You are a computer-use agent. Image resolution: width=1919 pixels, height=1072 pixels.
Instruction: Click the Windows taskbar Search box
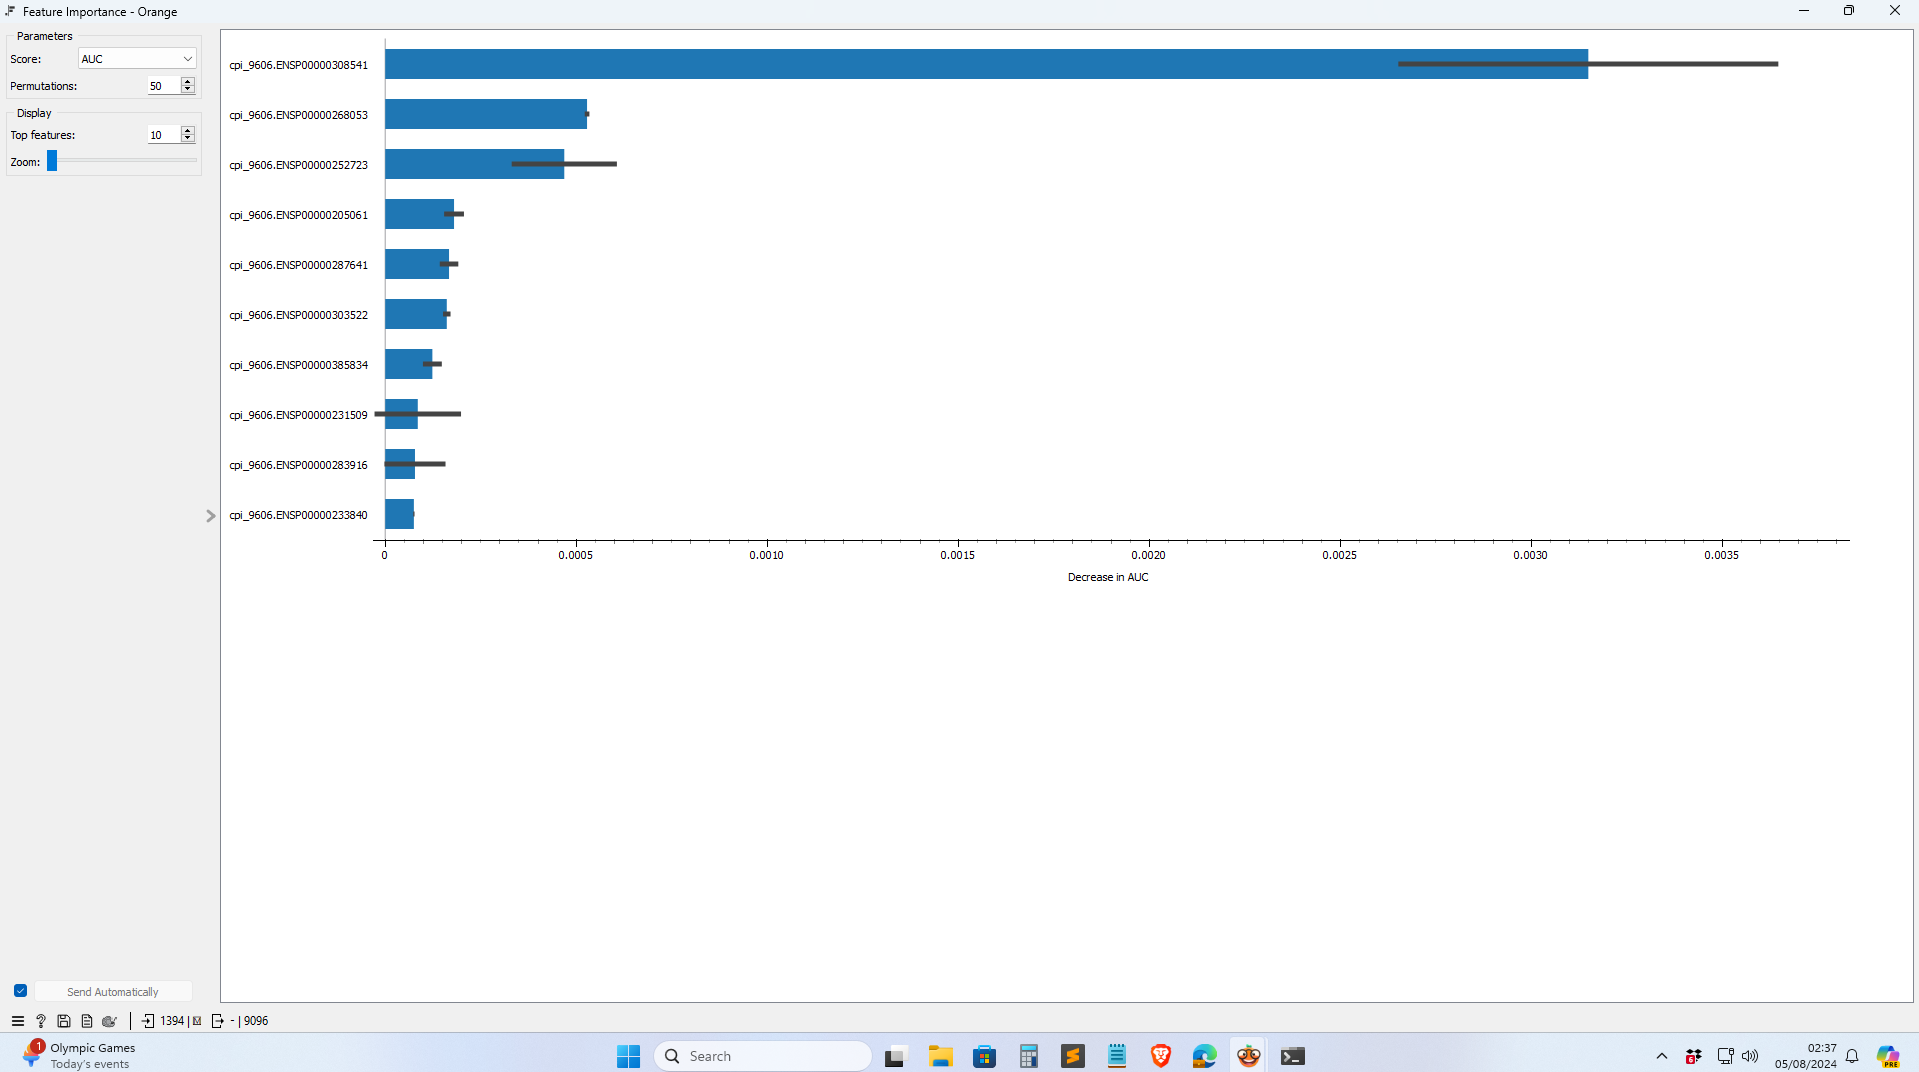pos(763,1056)
